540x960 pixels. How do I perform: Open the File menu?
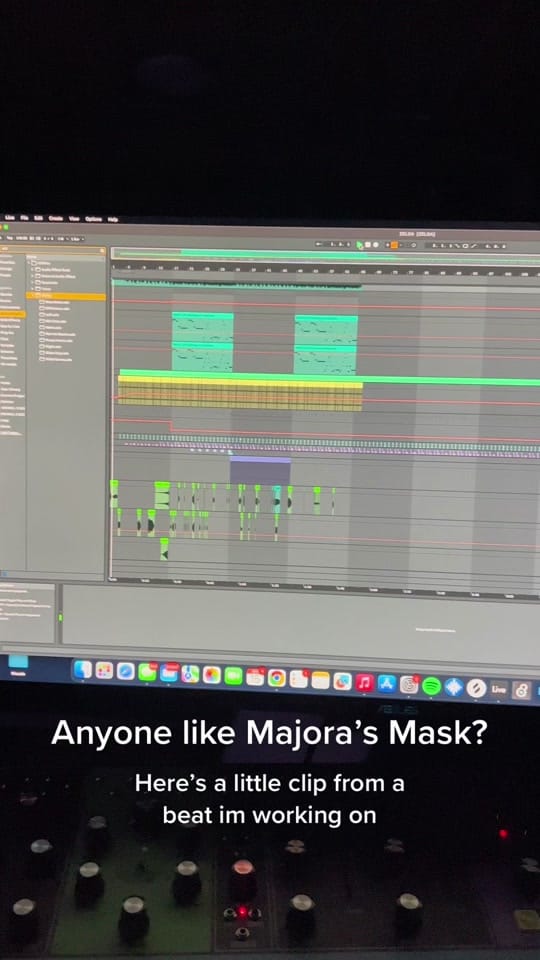tap(24, 217)
